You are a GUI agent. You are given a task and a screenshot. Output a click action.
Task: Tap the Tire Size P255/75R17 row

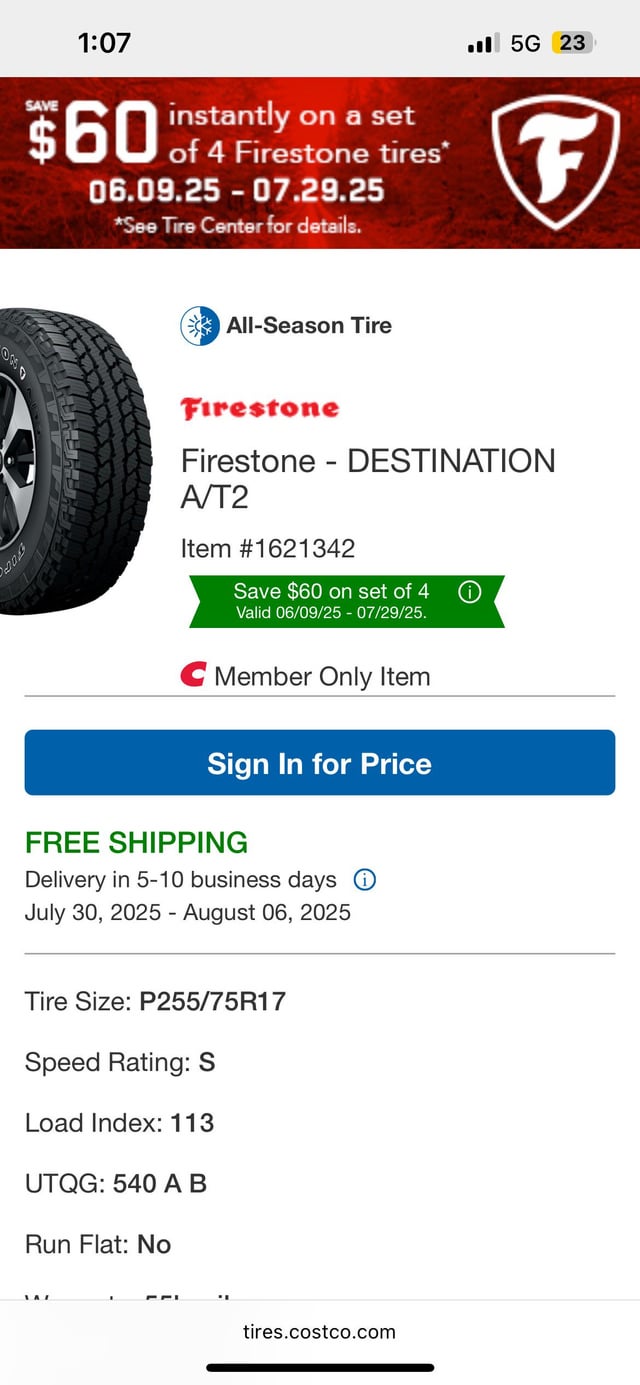pyautogui.click(x=155, y=1001)
